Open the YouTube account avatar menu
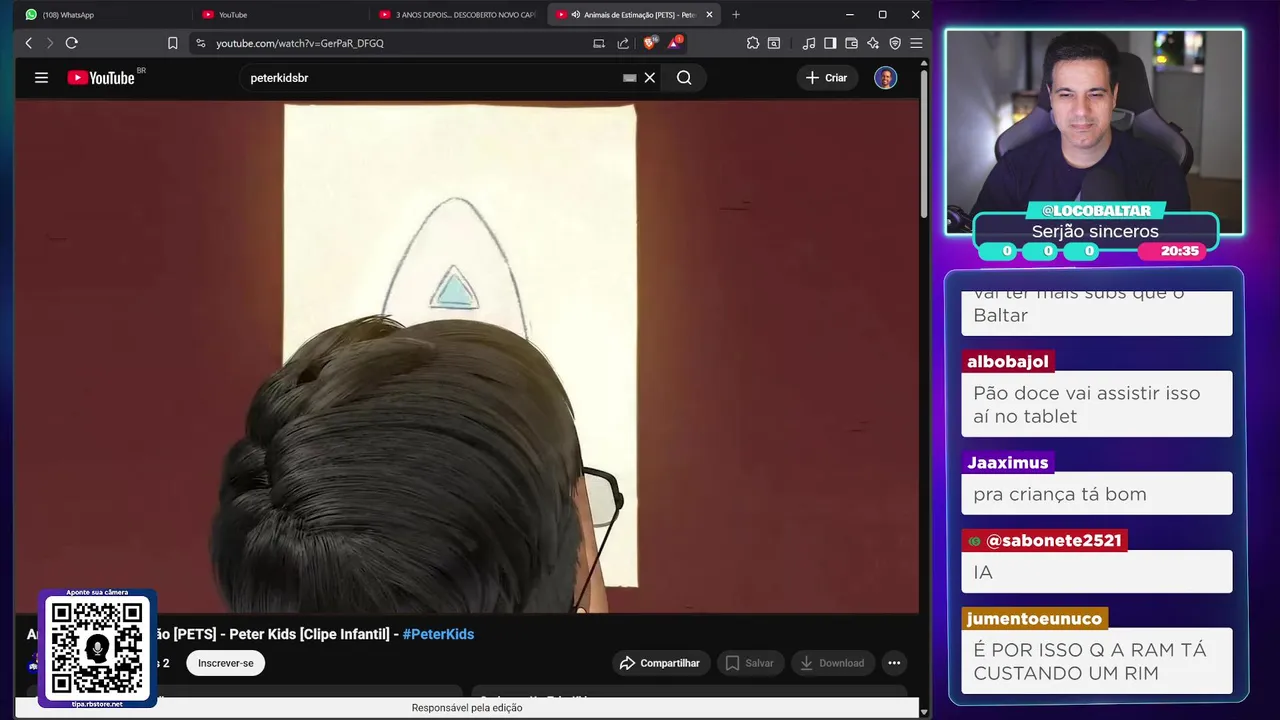The image size is (1280, 720). point(886,77)
